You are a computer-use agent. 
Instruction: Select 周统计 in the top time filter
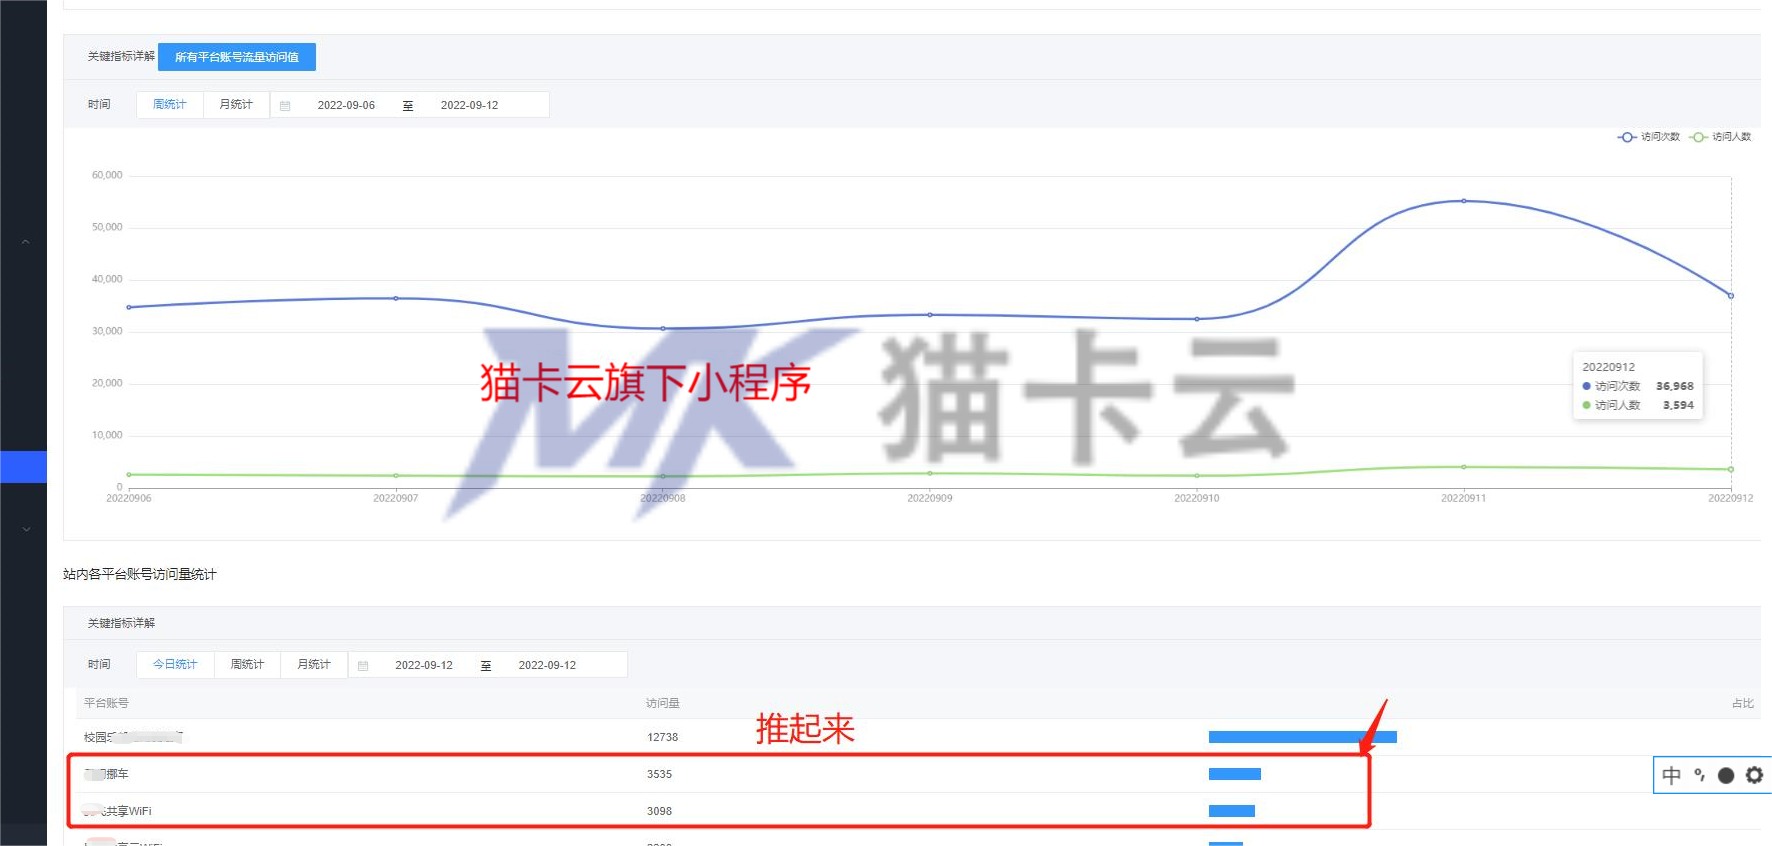[170, 104]
